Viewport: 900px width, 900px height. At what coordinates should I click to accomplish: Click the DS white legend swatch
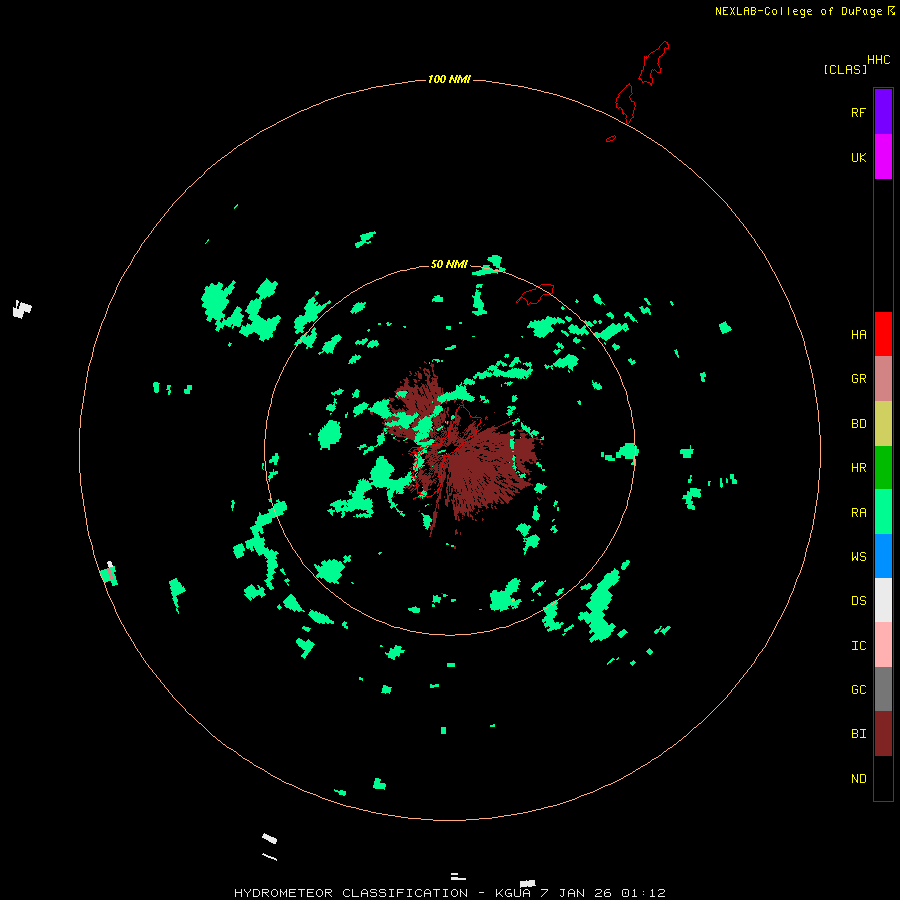click(883, 600)
